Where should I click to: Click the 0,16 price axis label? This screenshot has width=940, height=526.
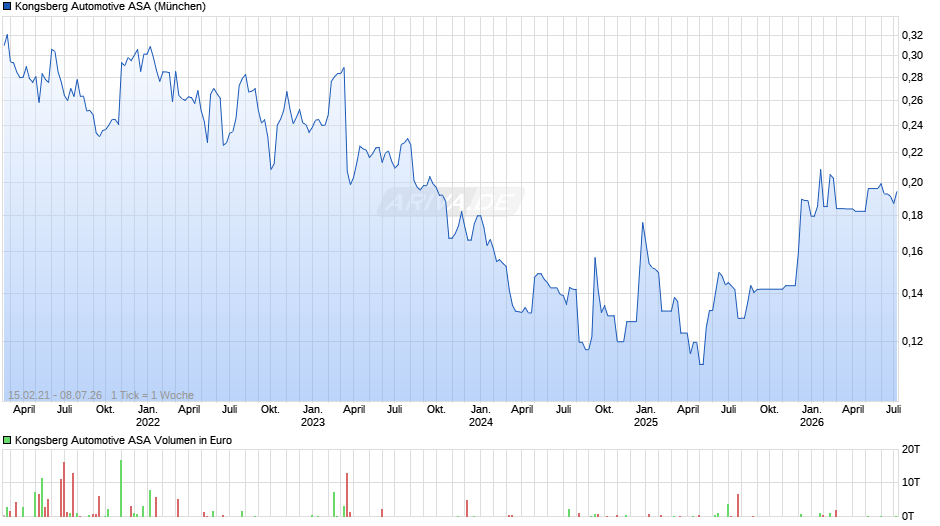[x=912, y=251]
